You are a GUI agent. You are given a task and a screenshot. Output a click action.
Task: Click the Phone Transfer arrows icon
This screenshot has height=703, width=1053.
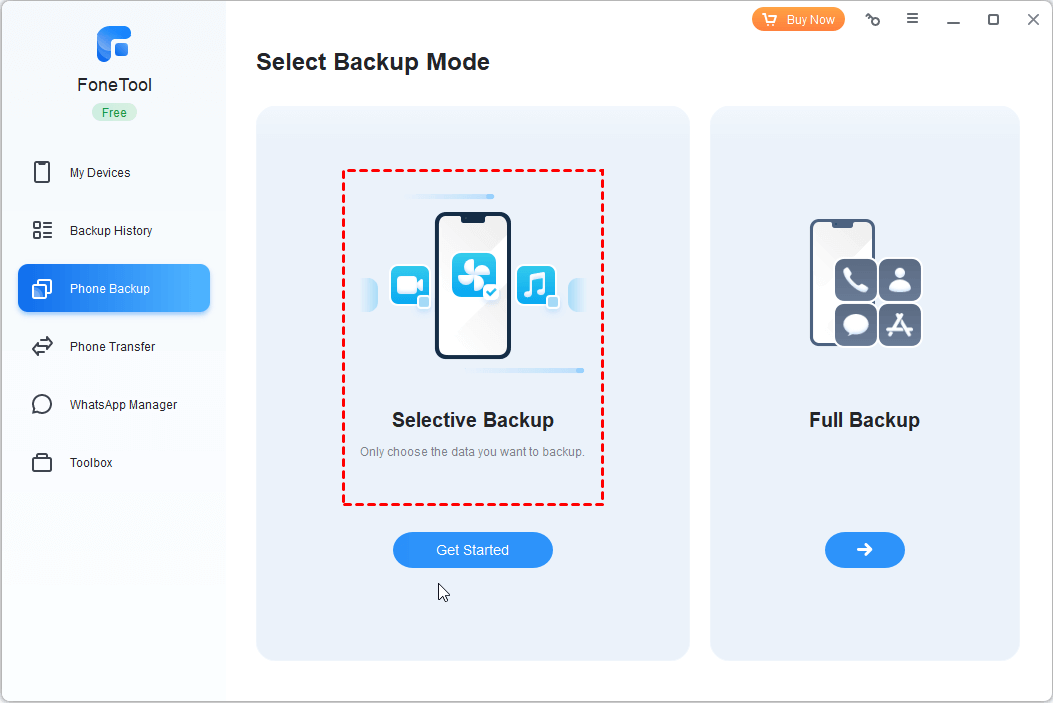(x=42, y=347)
